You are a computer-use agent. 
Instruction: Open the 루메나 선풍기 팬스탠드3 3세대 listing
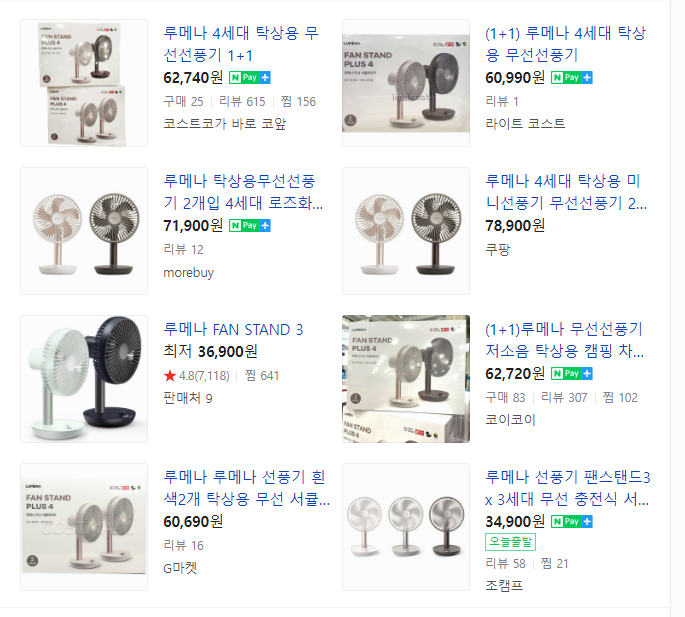[568, 488]
